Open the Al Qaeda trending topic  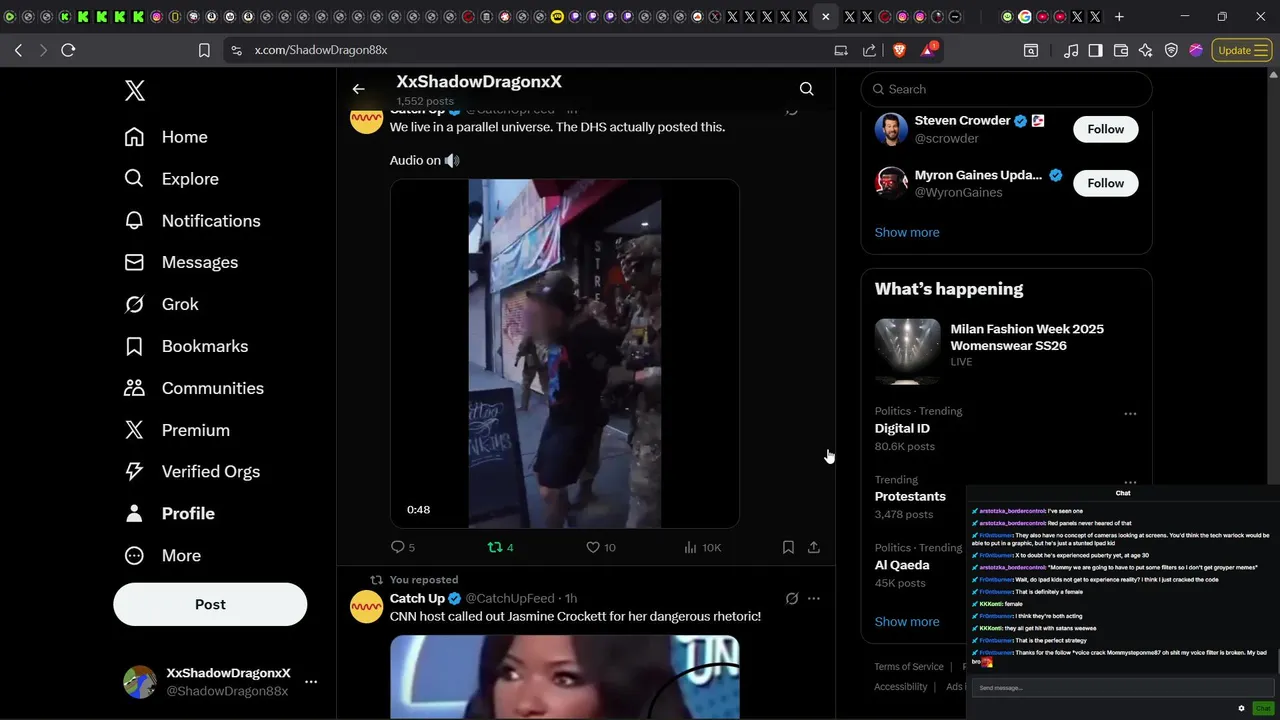tap(902, 565)
